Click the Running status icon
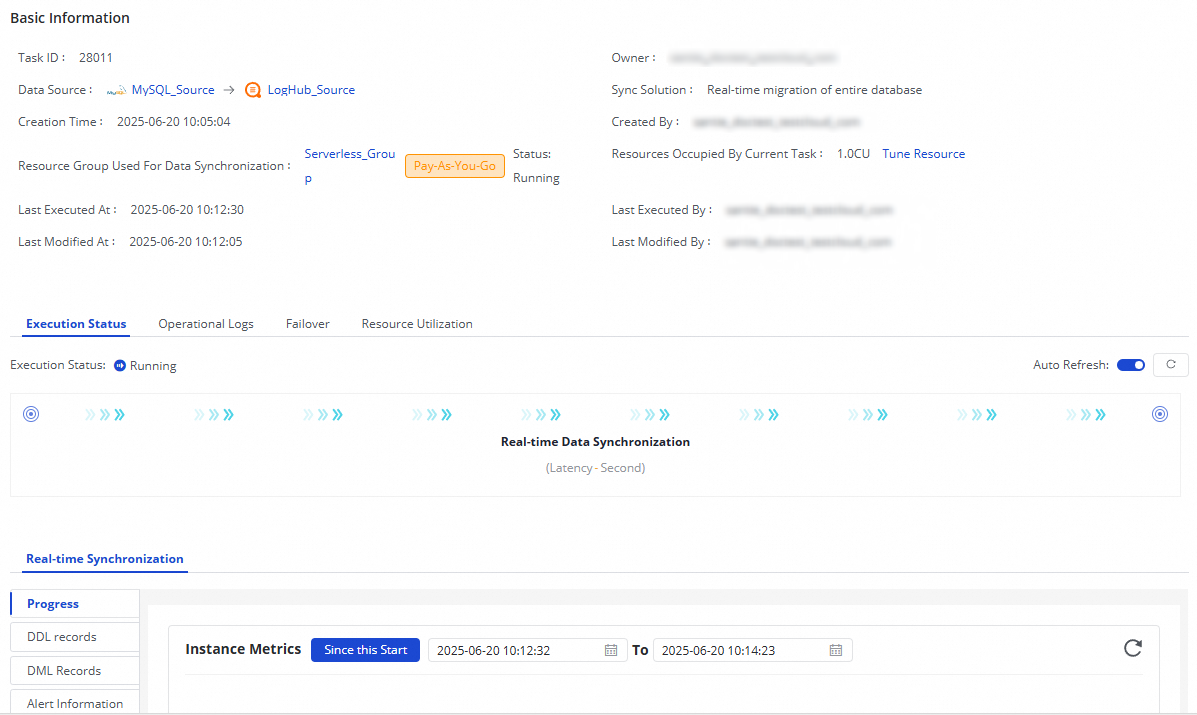The image size is (1197, 715). [x=120, y=366]
